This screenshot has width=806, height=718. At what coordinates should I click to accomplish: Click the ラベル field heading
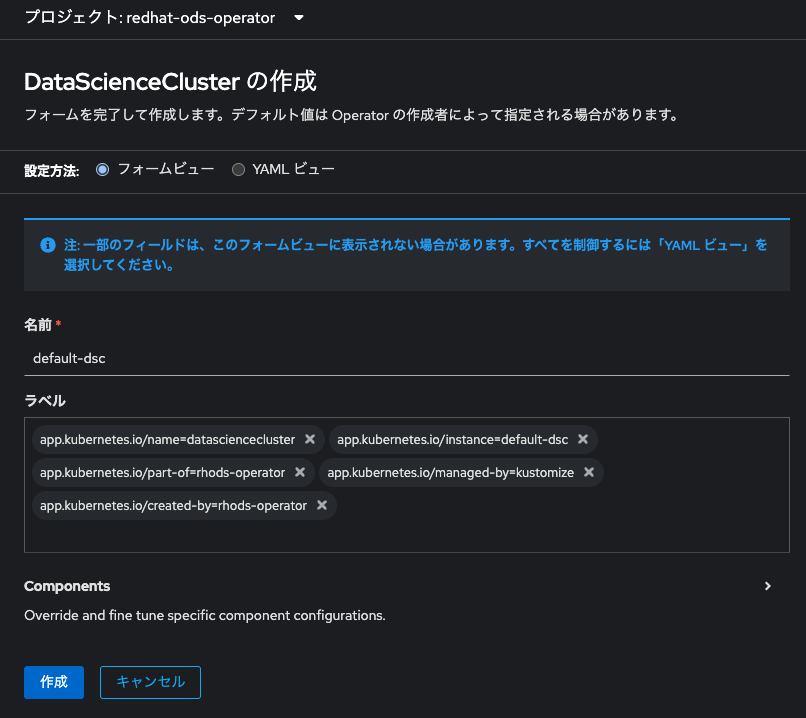45,401
